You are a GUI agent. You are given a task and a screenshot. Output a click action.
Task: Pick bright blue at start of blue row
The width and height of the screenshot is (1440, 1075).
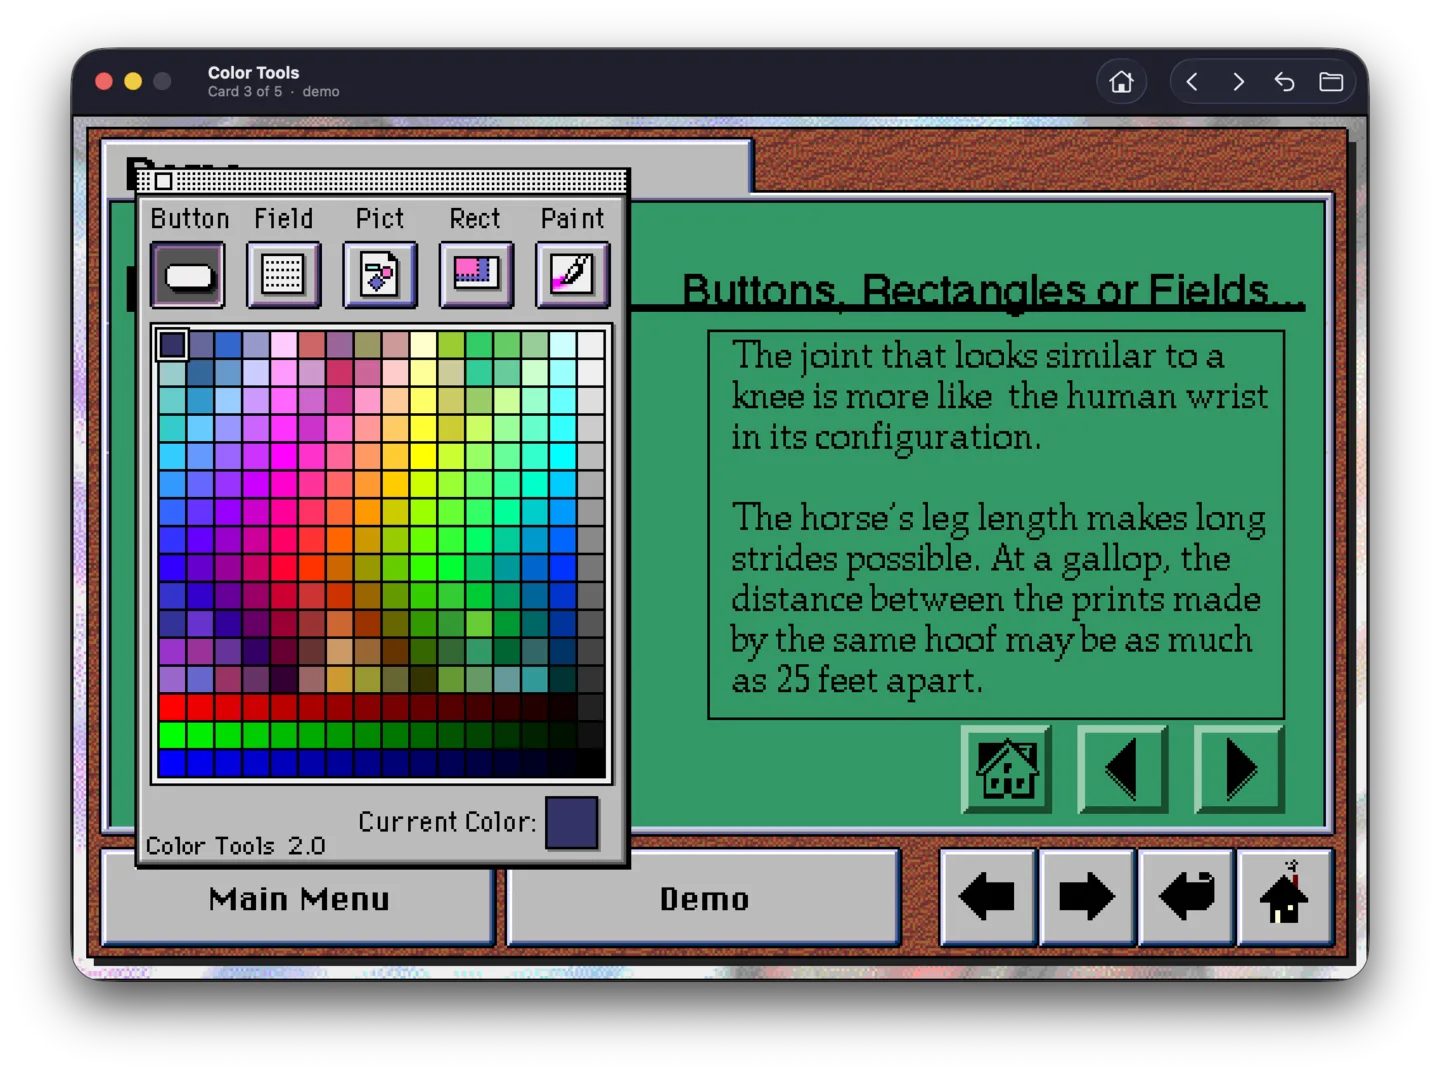172,764
